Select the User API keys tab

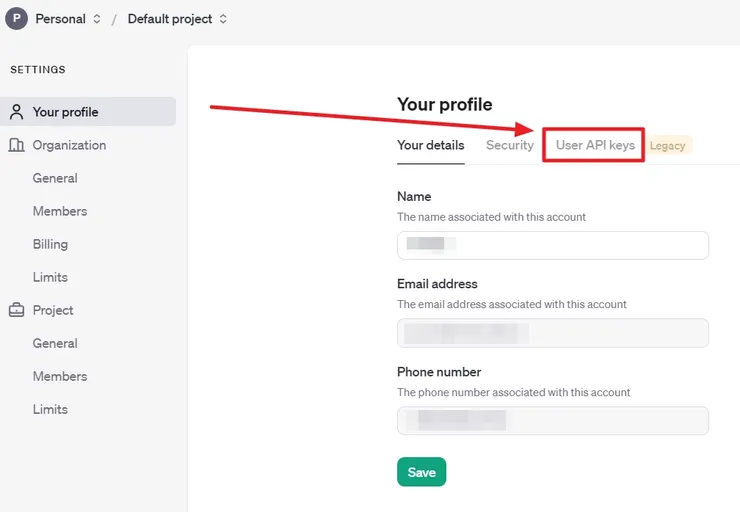click(x=595, y=145)
